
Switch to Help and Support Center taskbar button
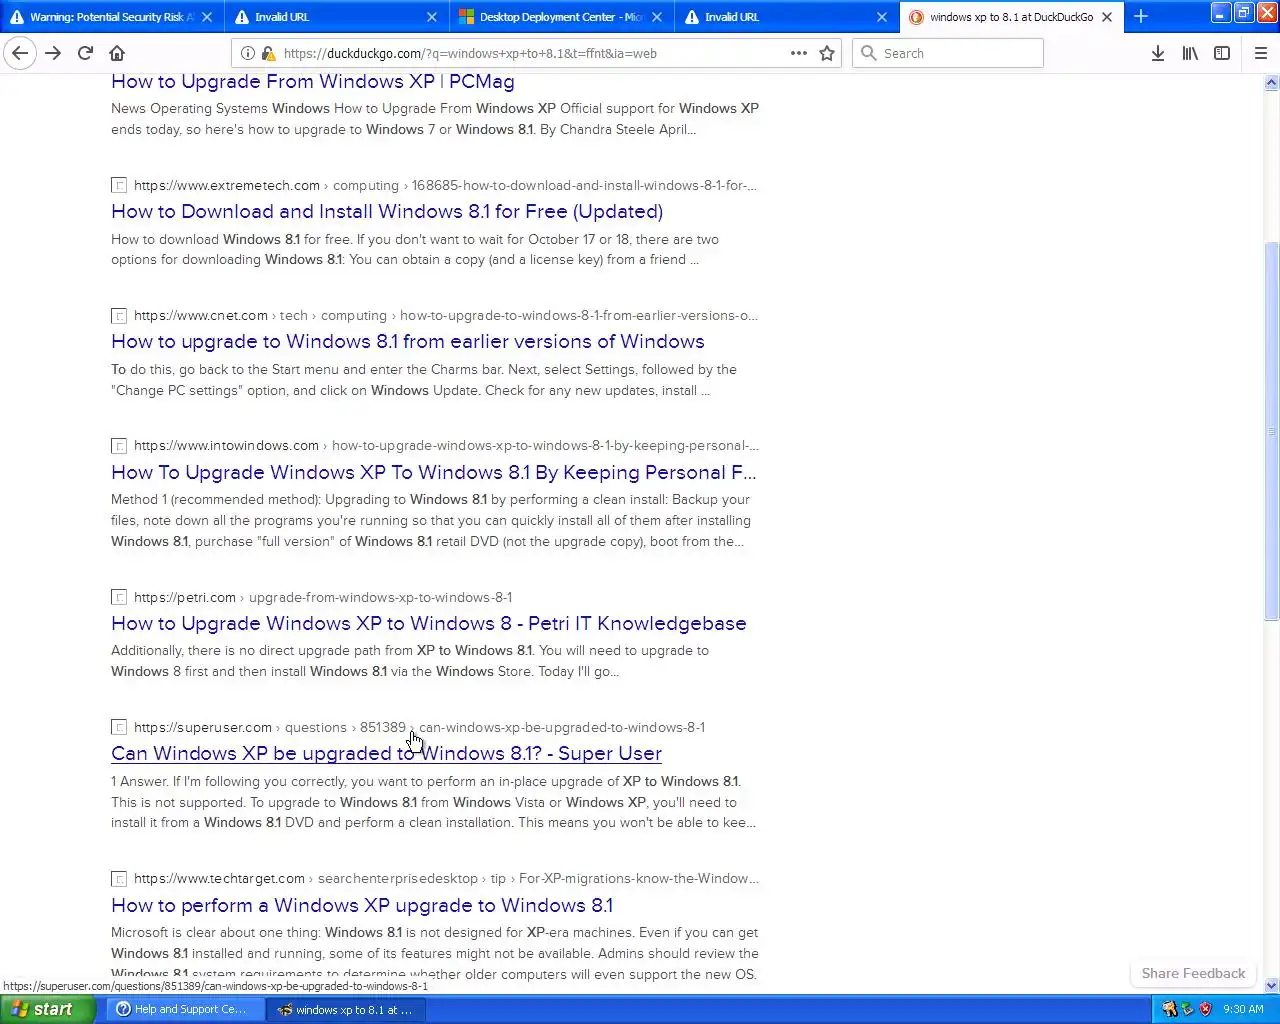185,1009
